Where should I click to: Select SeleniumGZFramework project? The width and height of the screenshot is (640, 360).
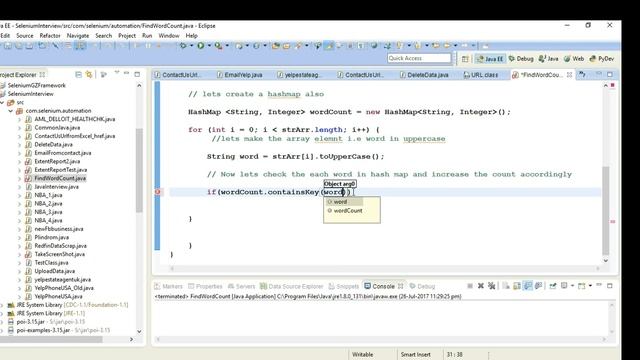pos(36,85)
